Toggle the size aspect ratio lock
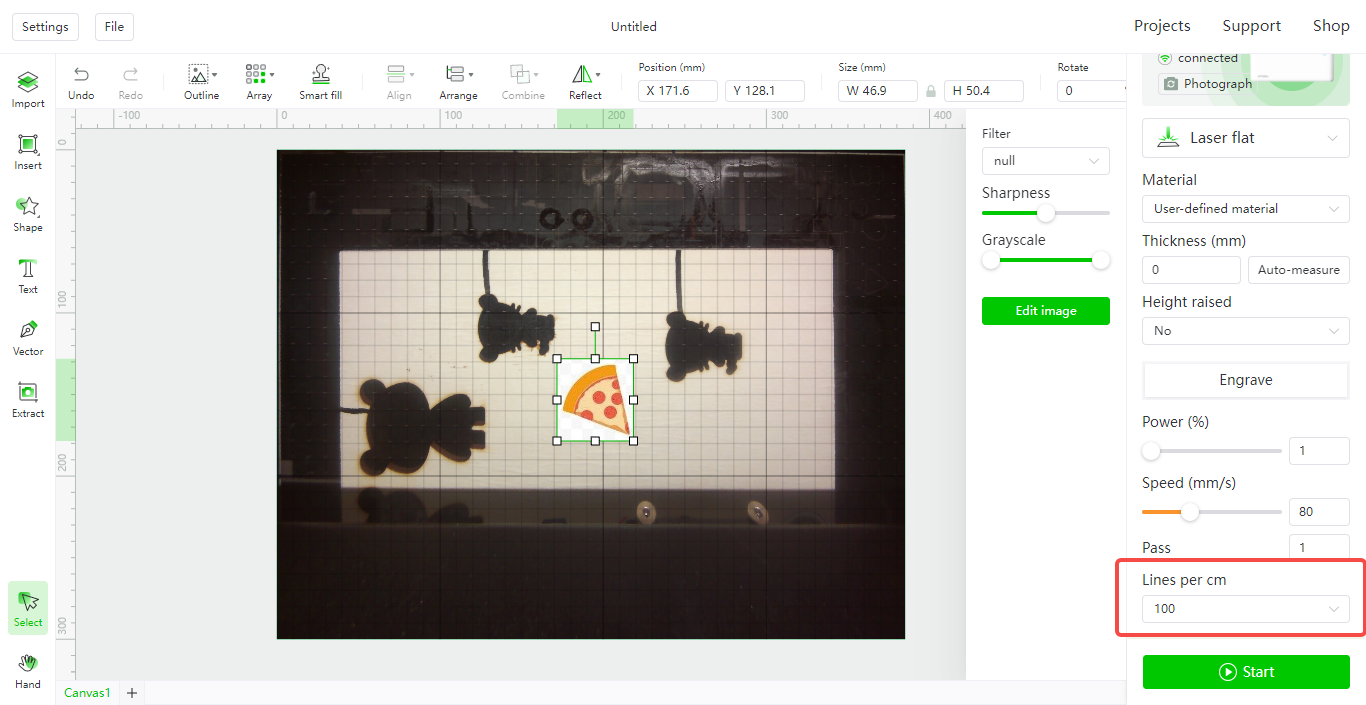 931,91
